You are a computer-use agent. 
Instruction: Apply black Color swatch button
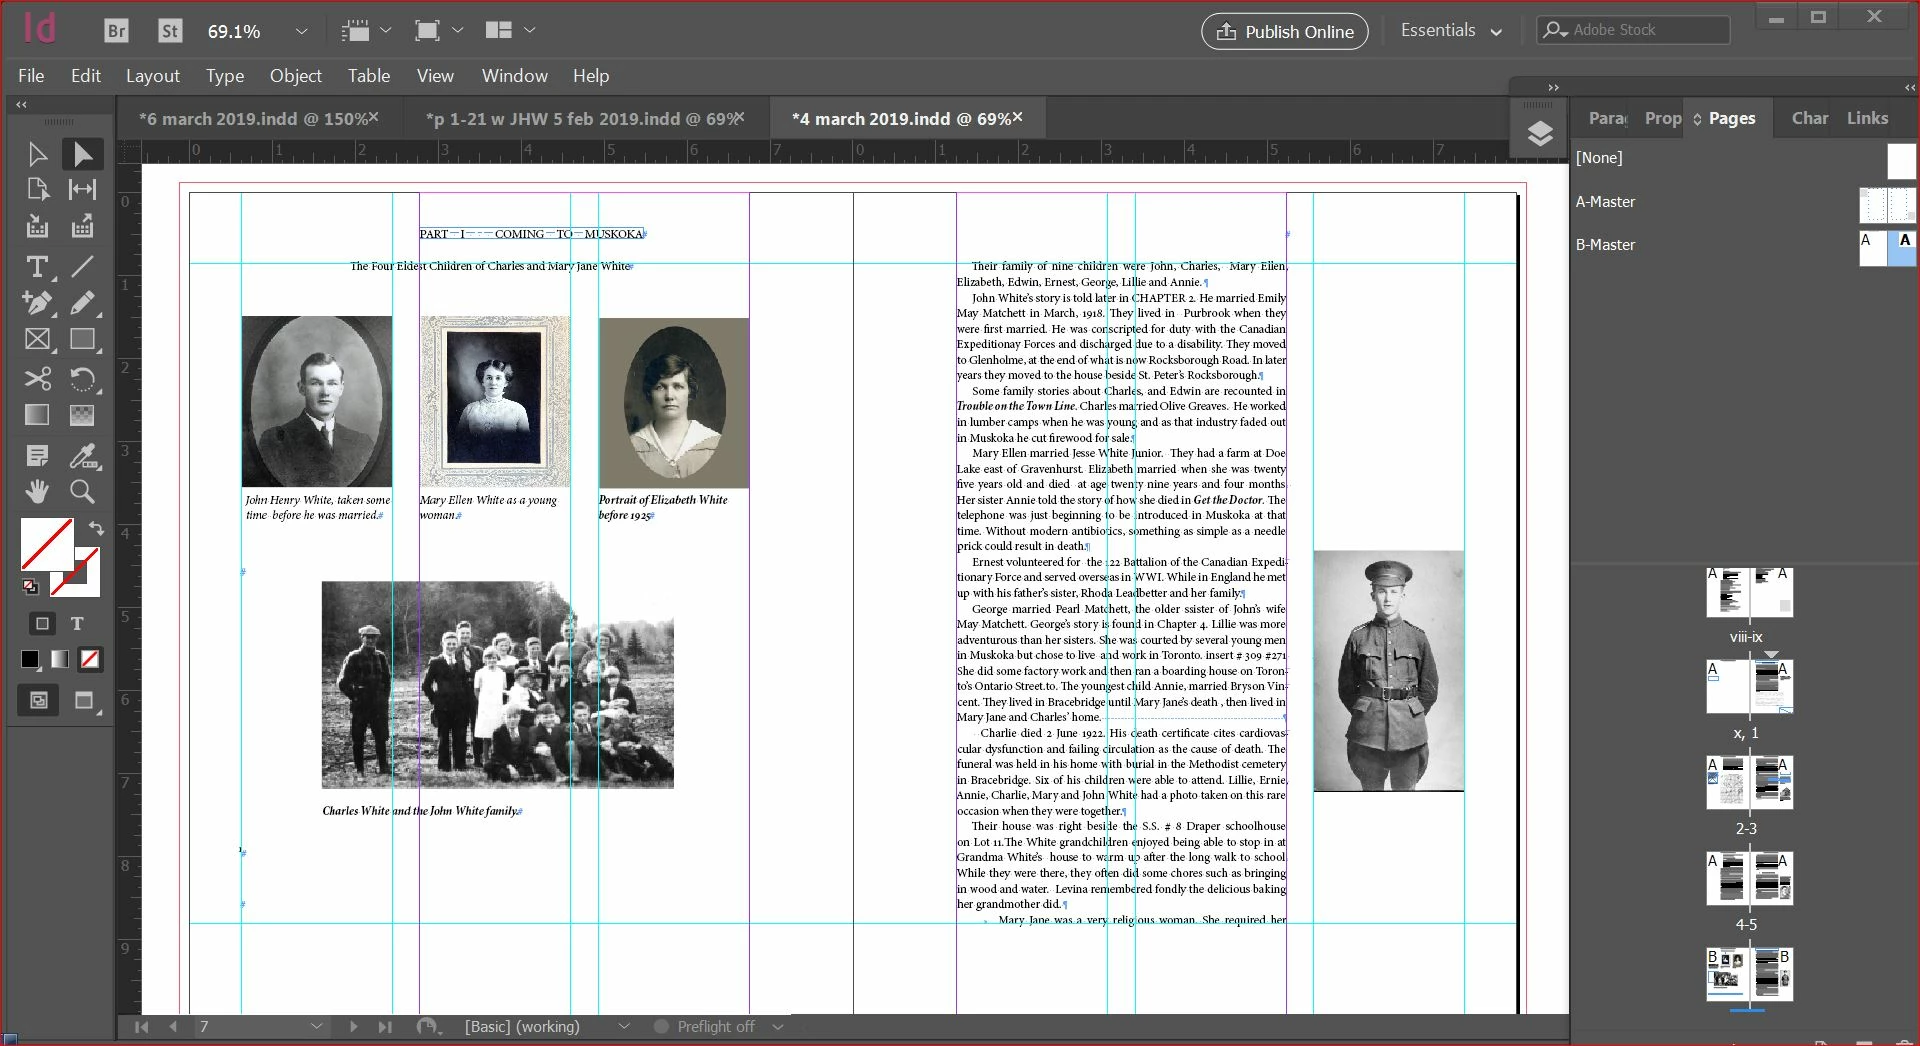click(30, 659)
